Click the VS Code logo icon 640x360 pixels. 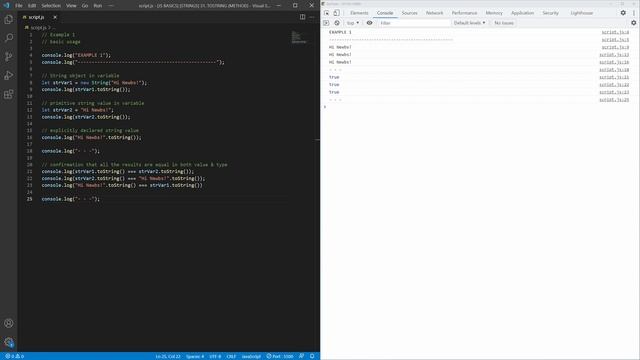(6, 5)
